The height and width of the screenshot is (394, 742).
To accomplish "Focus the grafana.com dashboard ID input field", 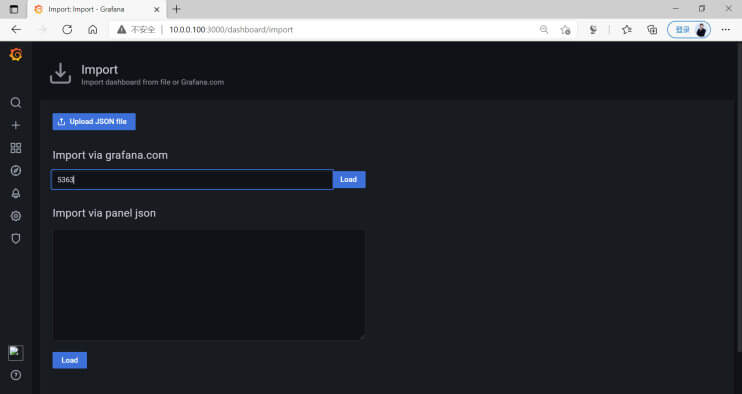I will click(x=192, y=180).
